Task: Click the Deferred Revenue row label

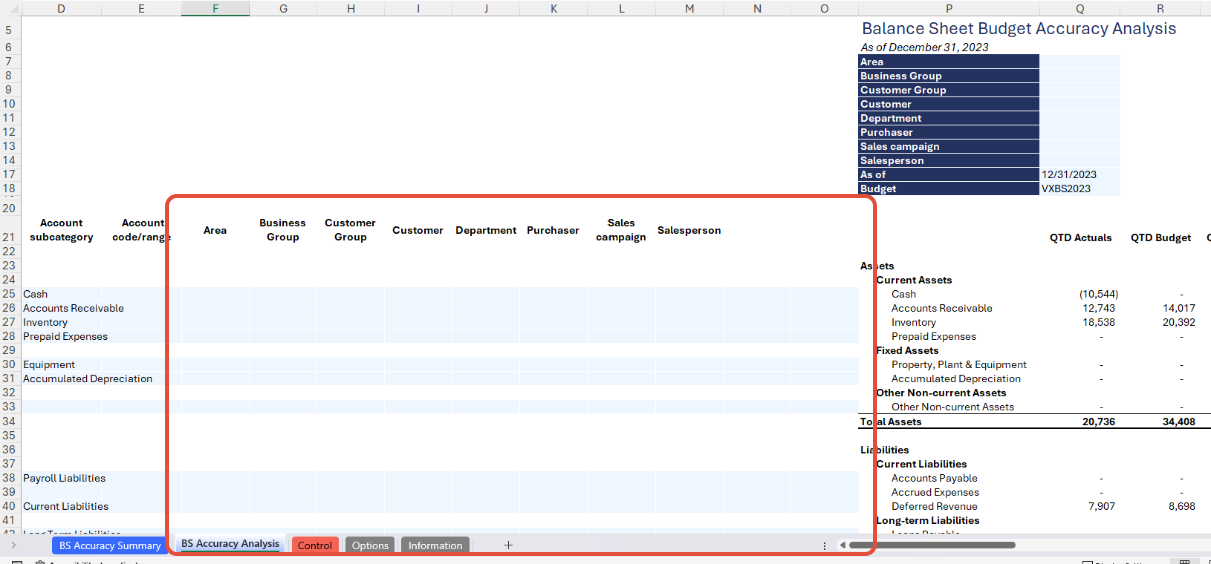Action: click(936, 506)
